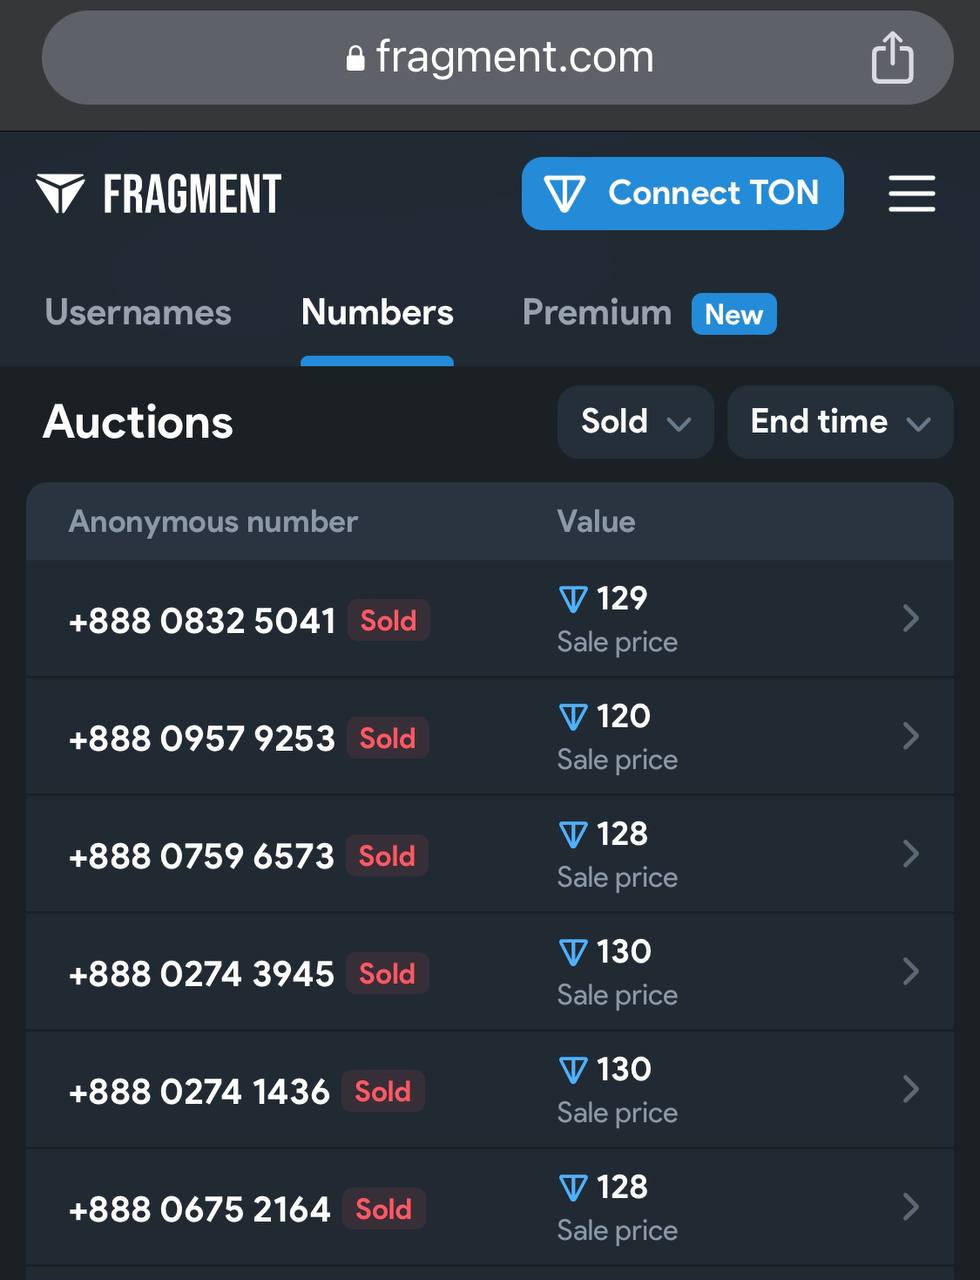Open the hamburger menu

912,193
